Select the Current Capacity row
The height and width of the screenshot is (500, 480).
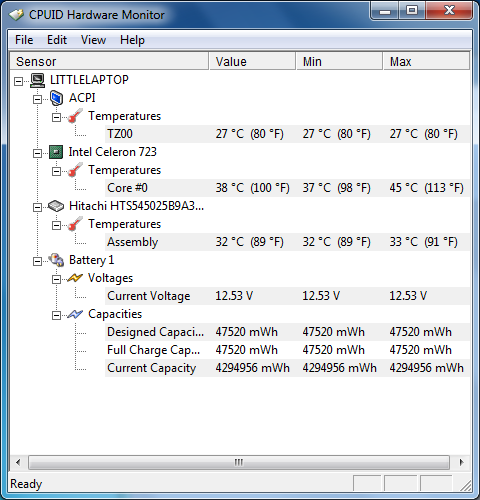point(287,368)
